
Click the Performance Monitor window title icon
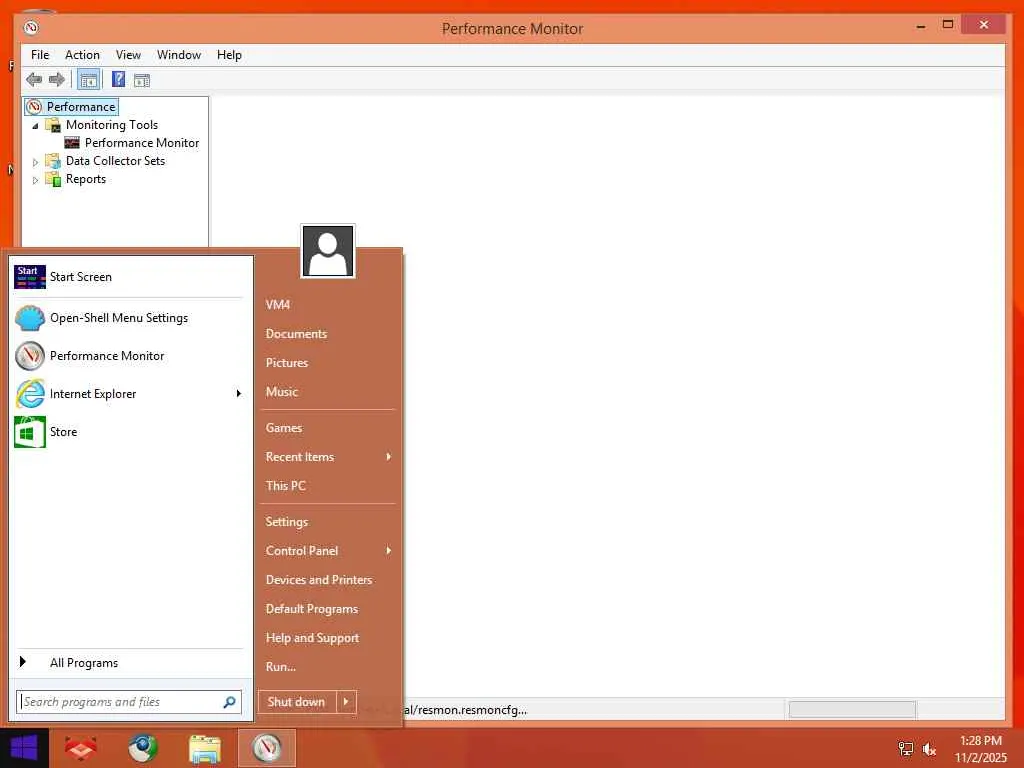point(31,27)
